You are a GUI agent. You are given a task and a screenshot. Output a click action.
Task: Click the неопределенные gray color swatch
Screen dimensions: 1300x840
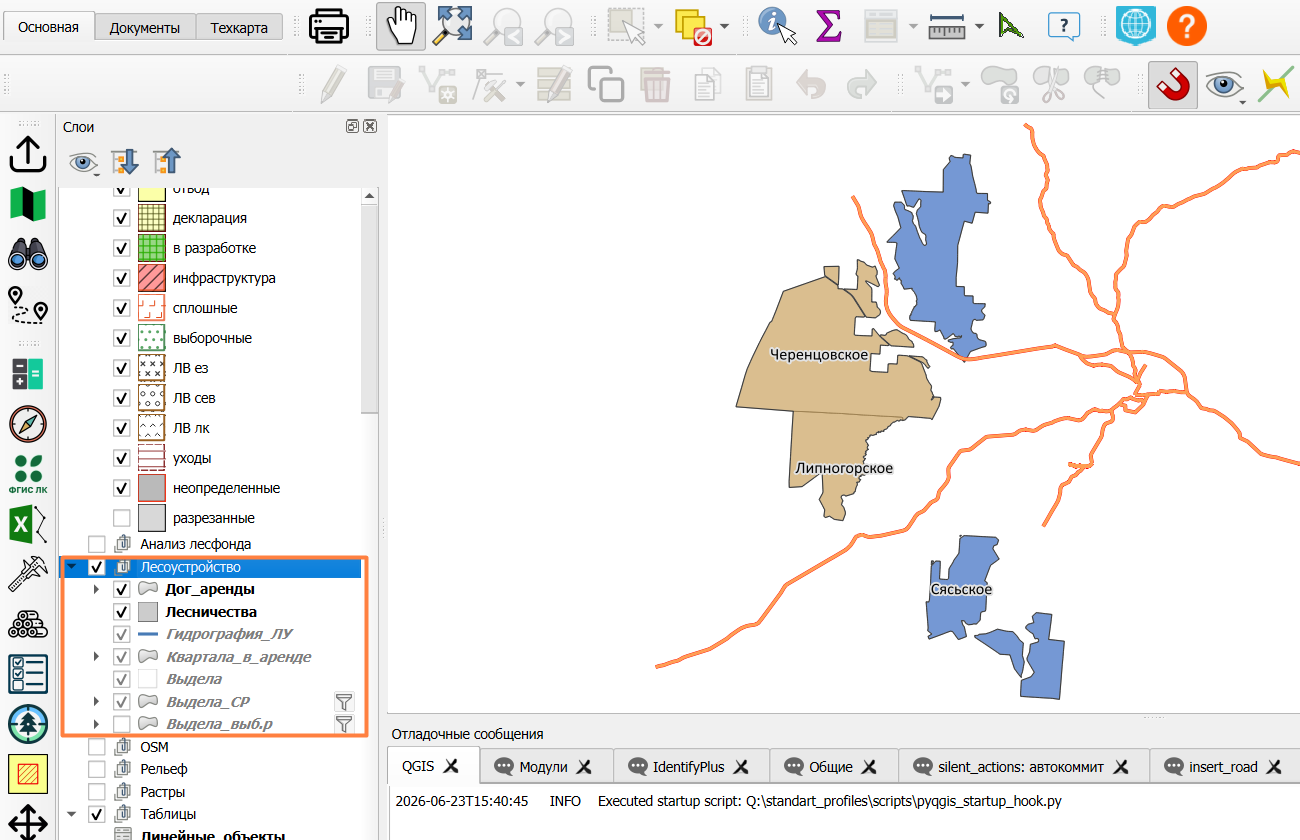(x=151, y=488)
